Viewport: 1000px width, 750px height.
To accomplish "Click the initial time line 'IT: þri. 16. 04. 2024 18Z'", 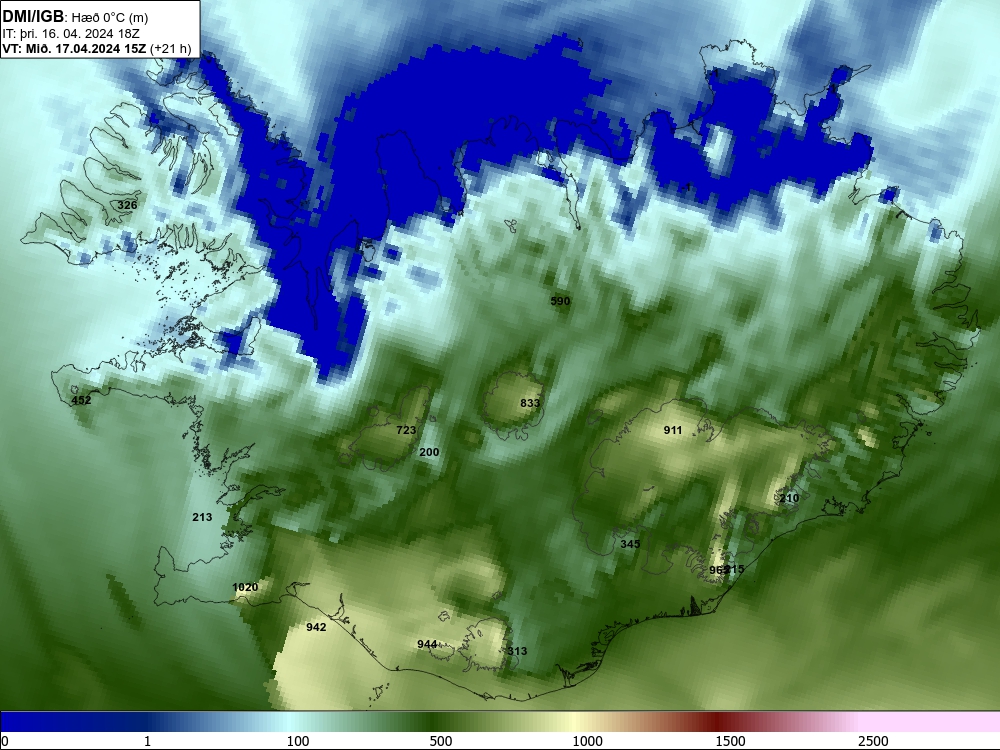I will click(71, 34).
